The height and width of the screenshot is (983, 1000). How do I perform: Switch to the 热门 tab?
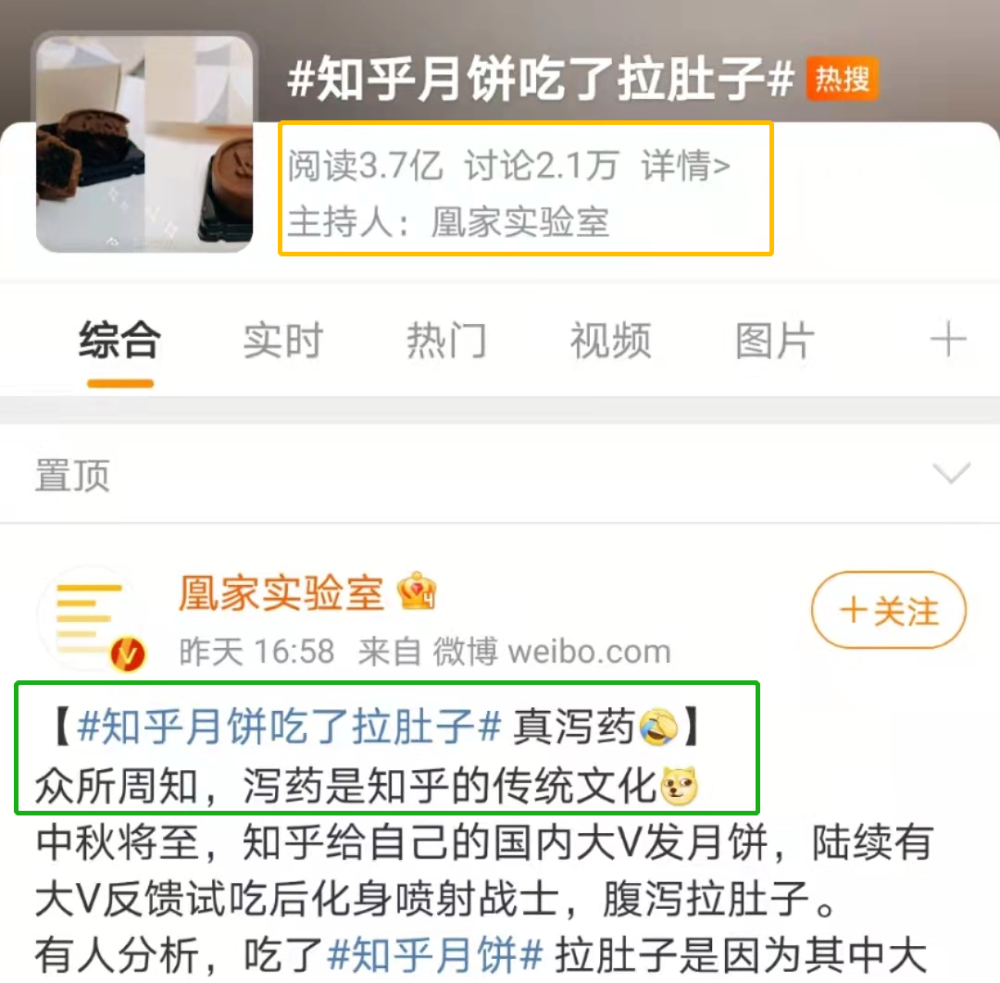point(446,340)
